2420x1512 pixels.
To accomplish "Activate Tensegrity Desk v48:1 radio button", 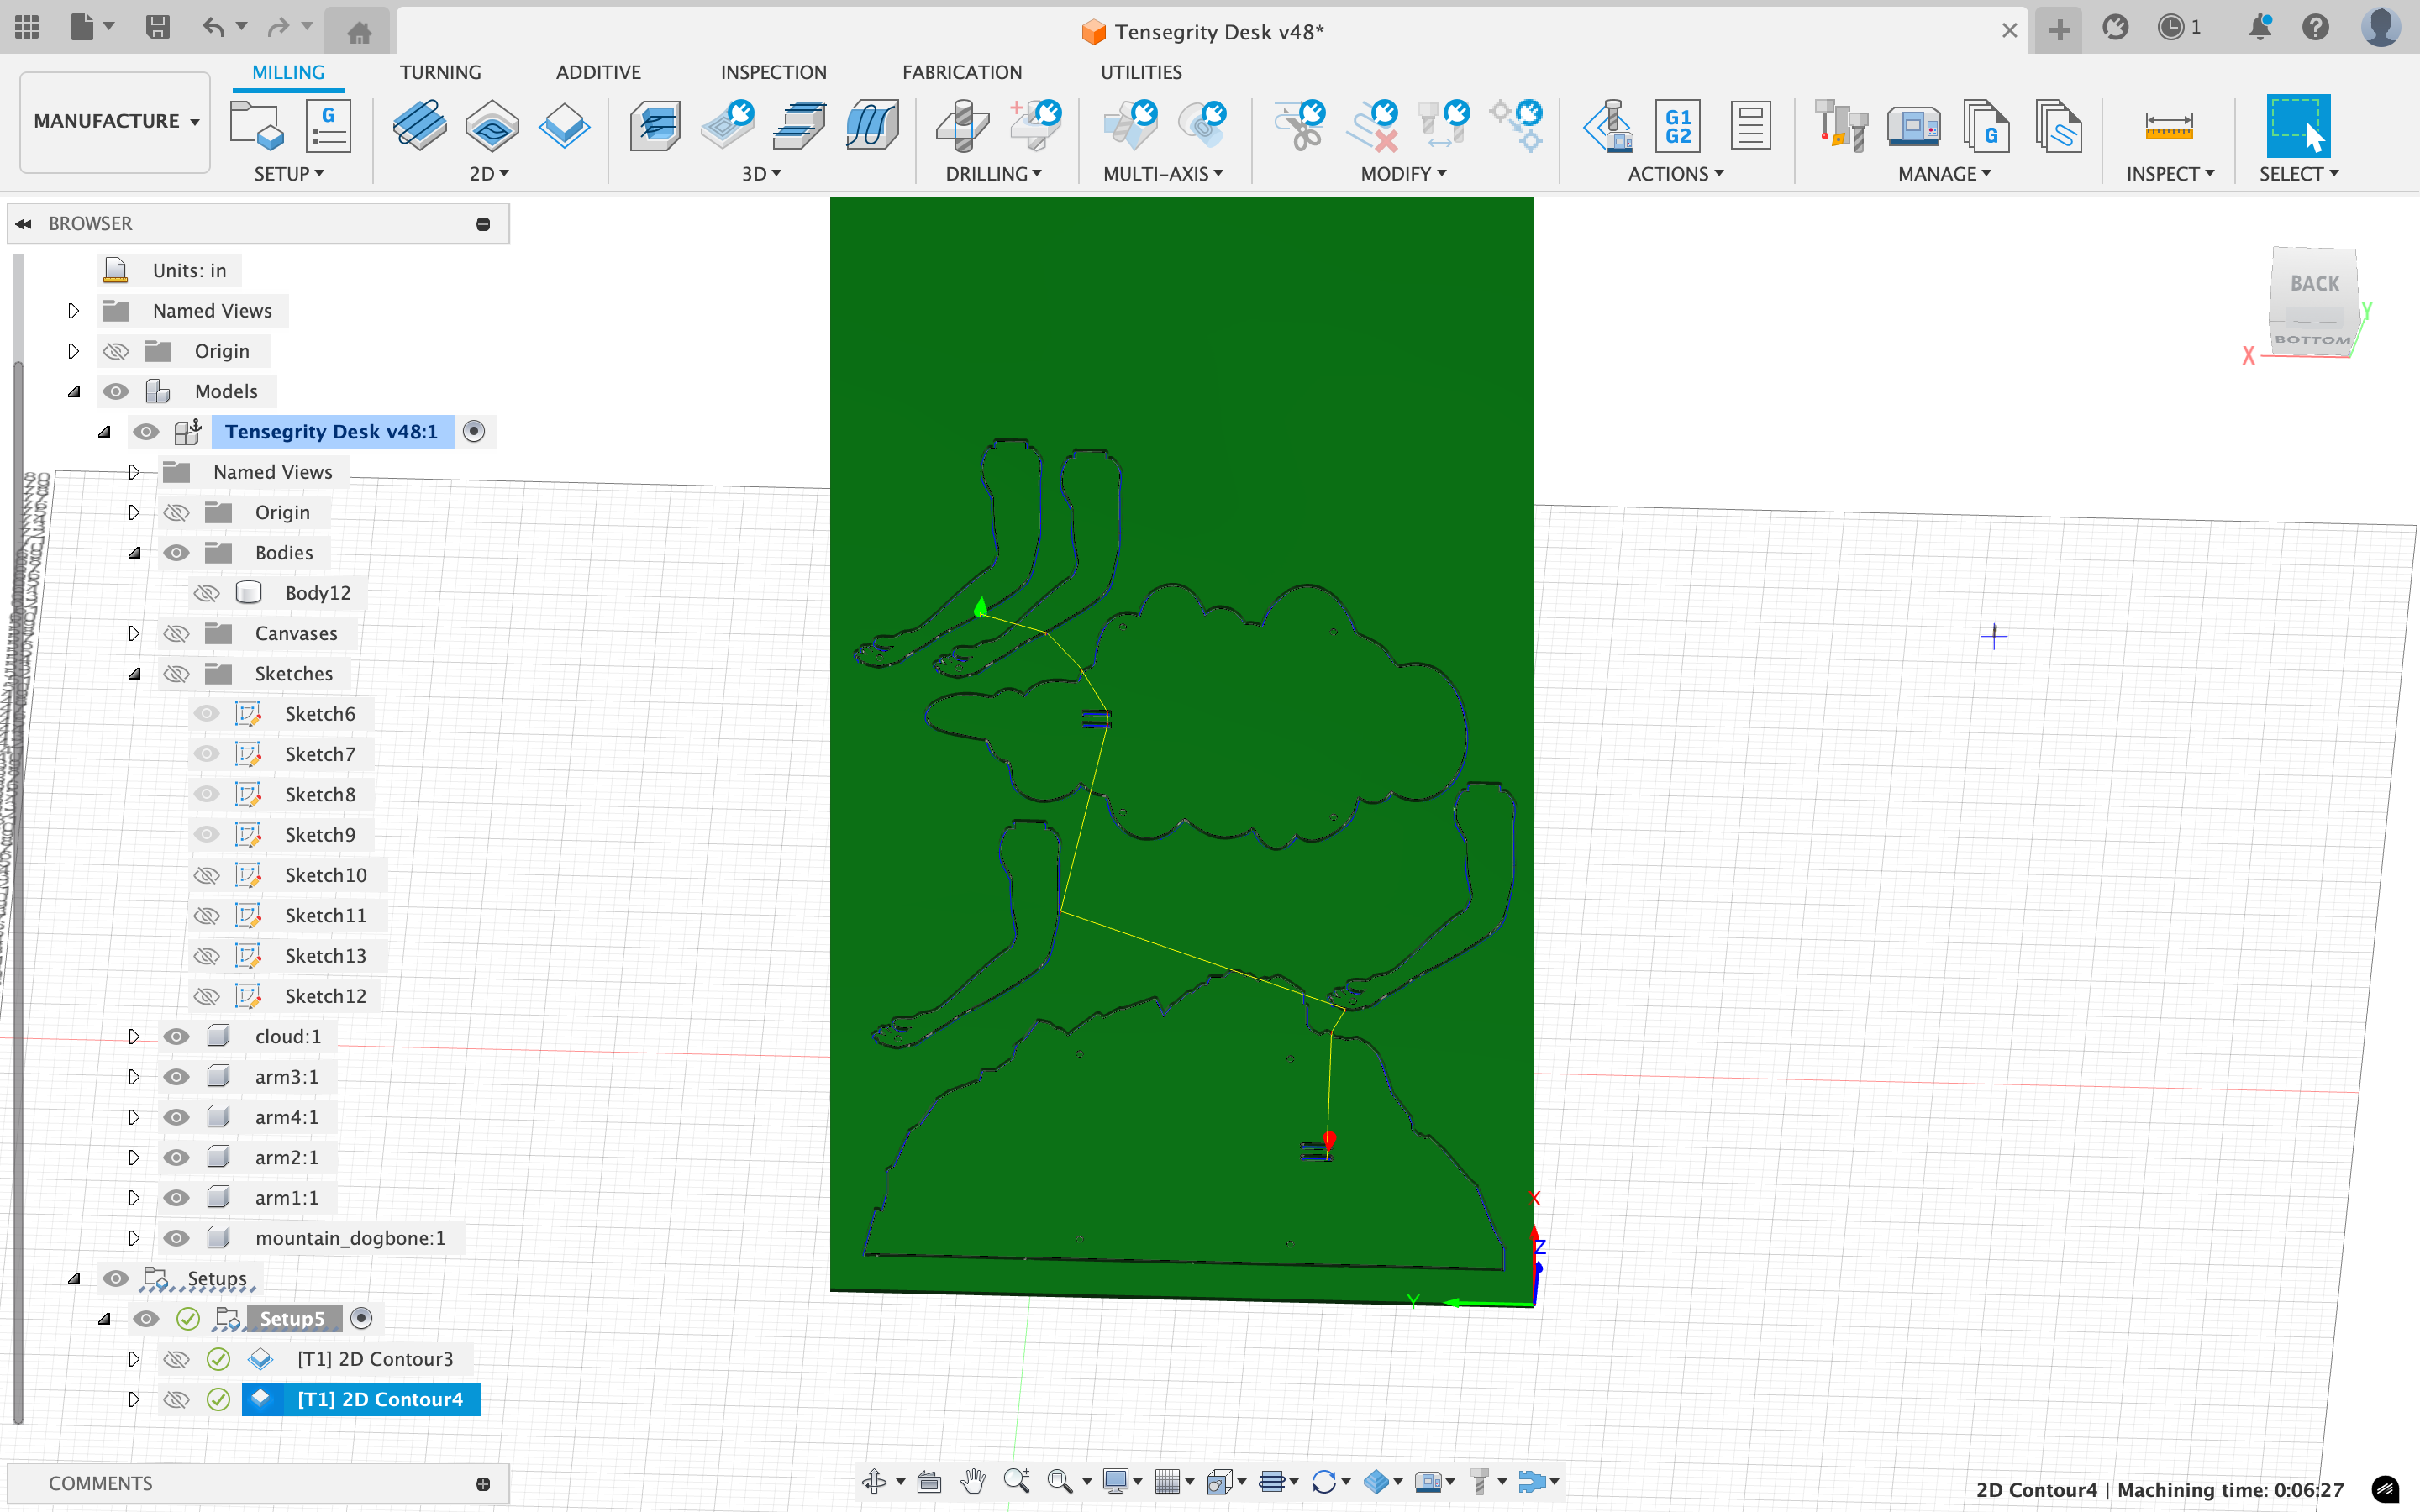I will click(474, 431).
